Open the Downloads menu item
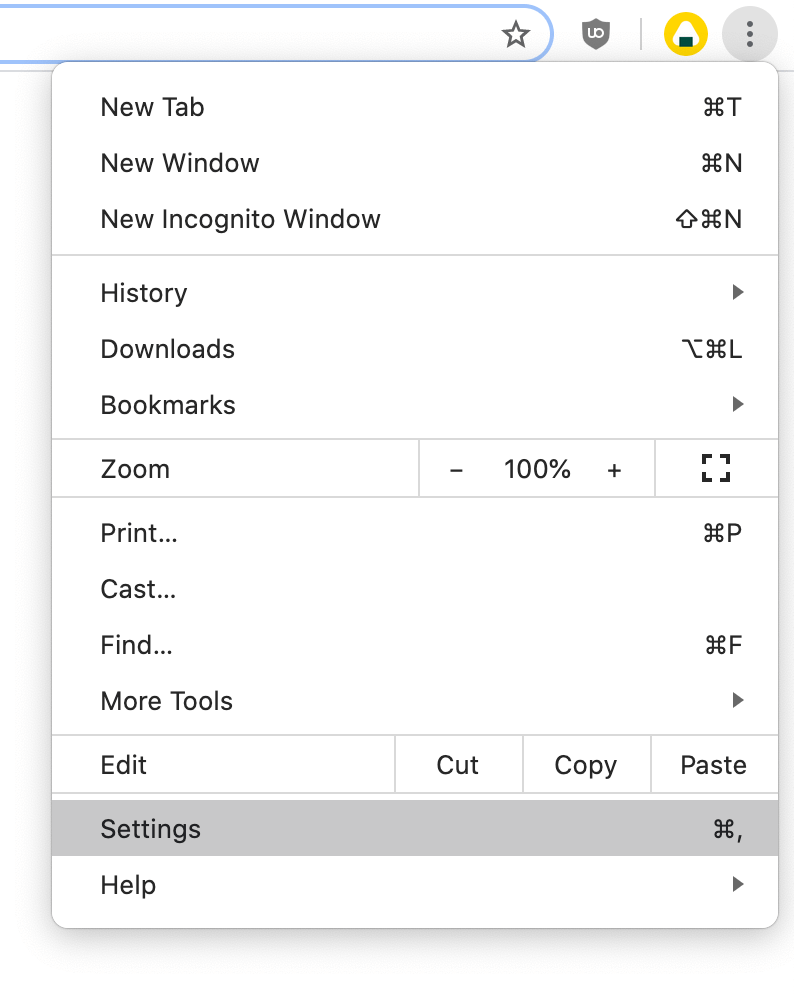 415,349
